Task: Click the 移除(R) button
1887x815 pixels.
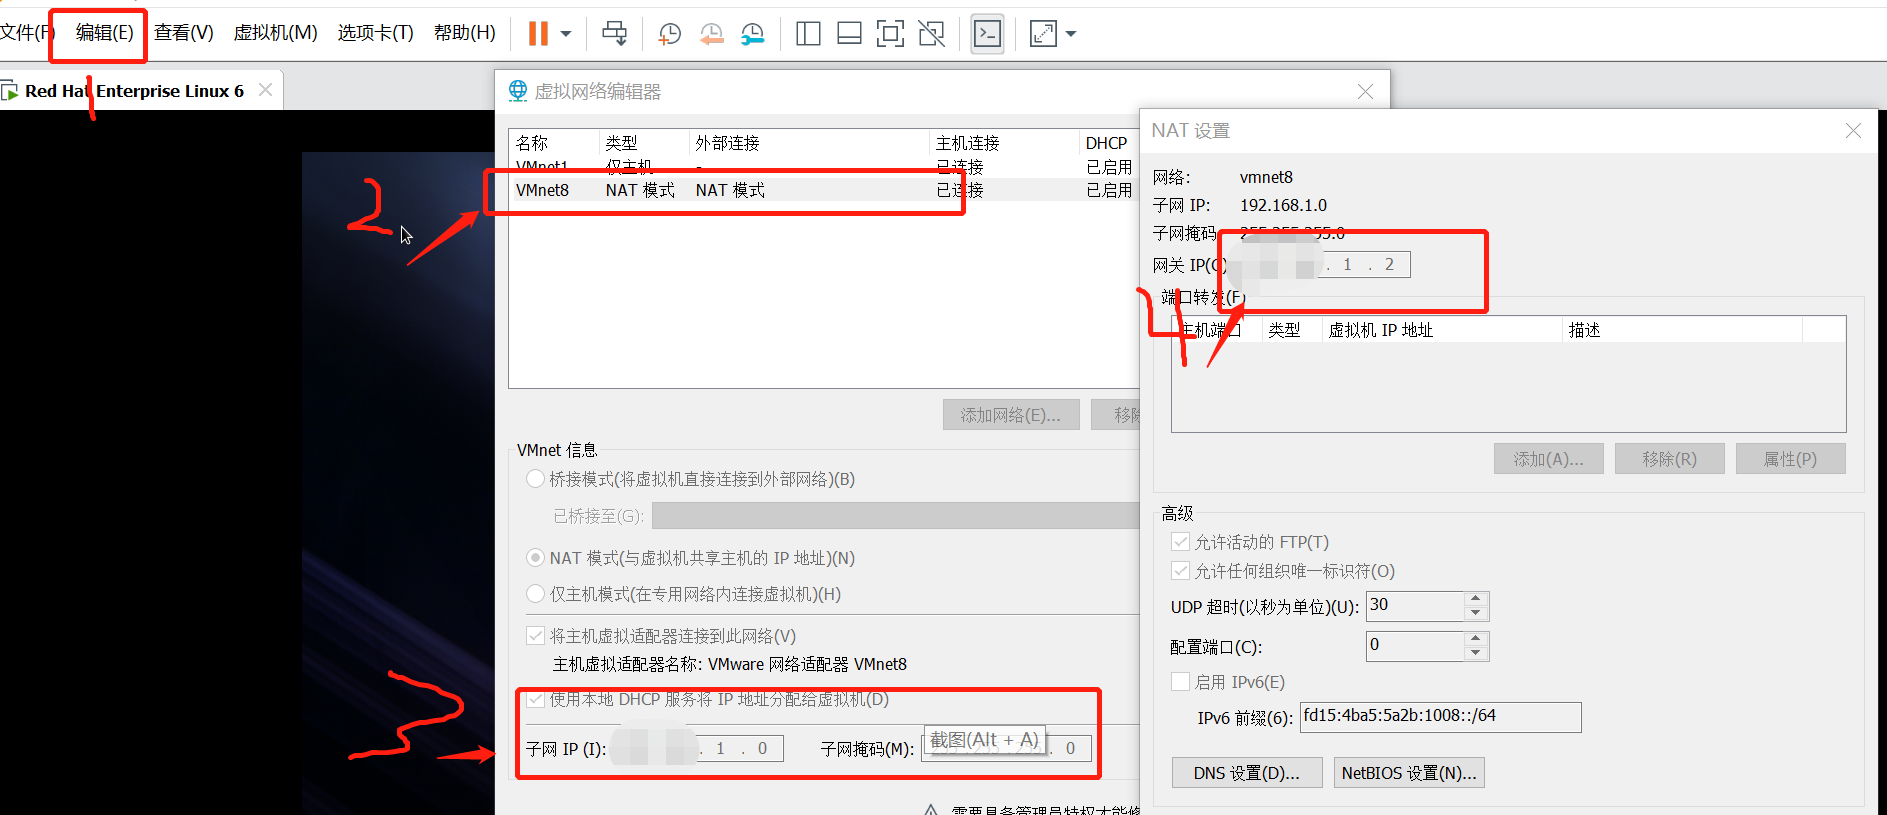Action: click(x=1670, y=459)
